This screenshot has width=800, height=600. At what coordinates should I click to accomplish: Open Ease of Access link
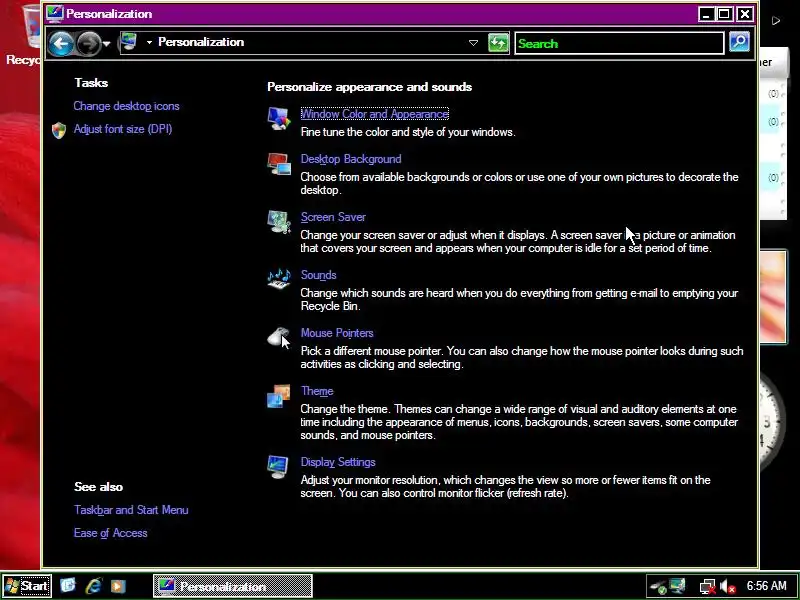point(111,533)
